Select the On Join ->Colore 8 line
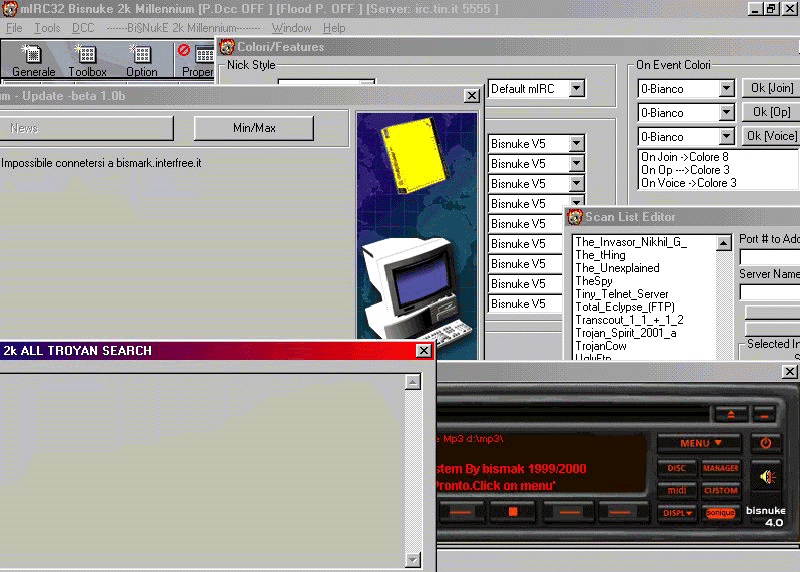 685,157
